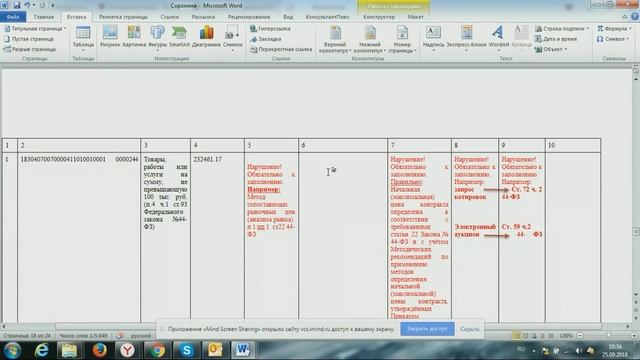The height and width of the screenshot is (360, 640).
Task: Undo the last action
Action: (x=27, y=5)
